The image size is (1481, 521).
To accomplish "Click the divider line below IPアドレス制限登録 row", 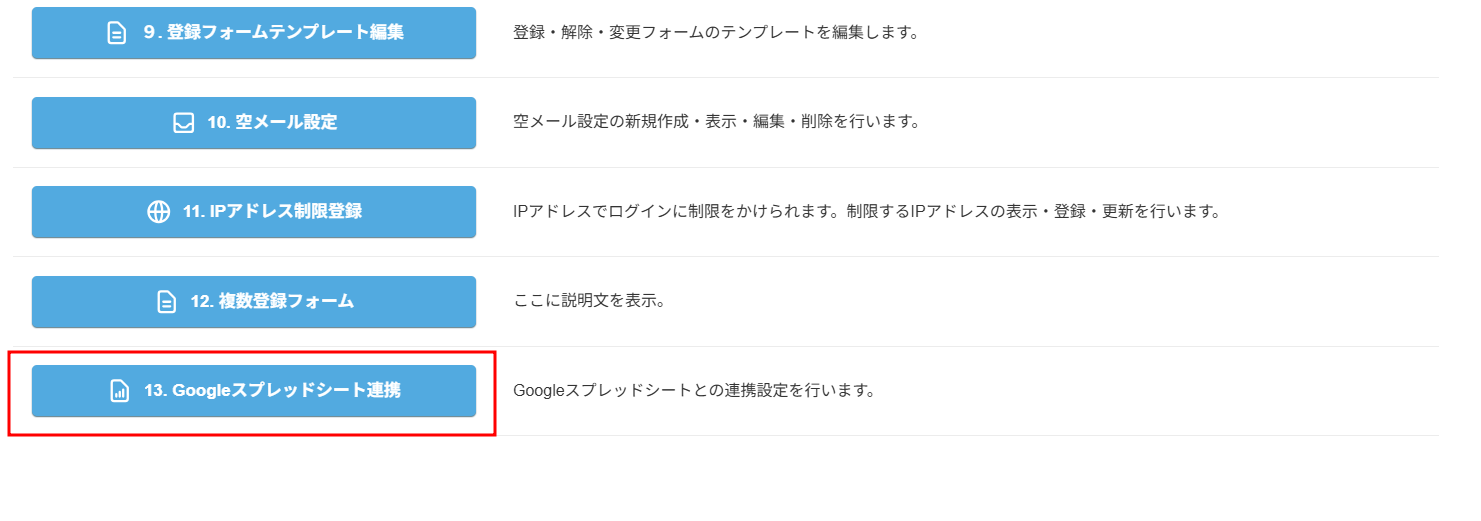I will pyautogui.click(x=726, y=256).
